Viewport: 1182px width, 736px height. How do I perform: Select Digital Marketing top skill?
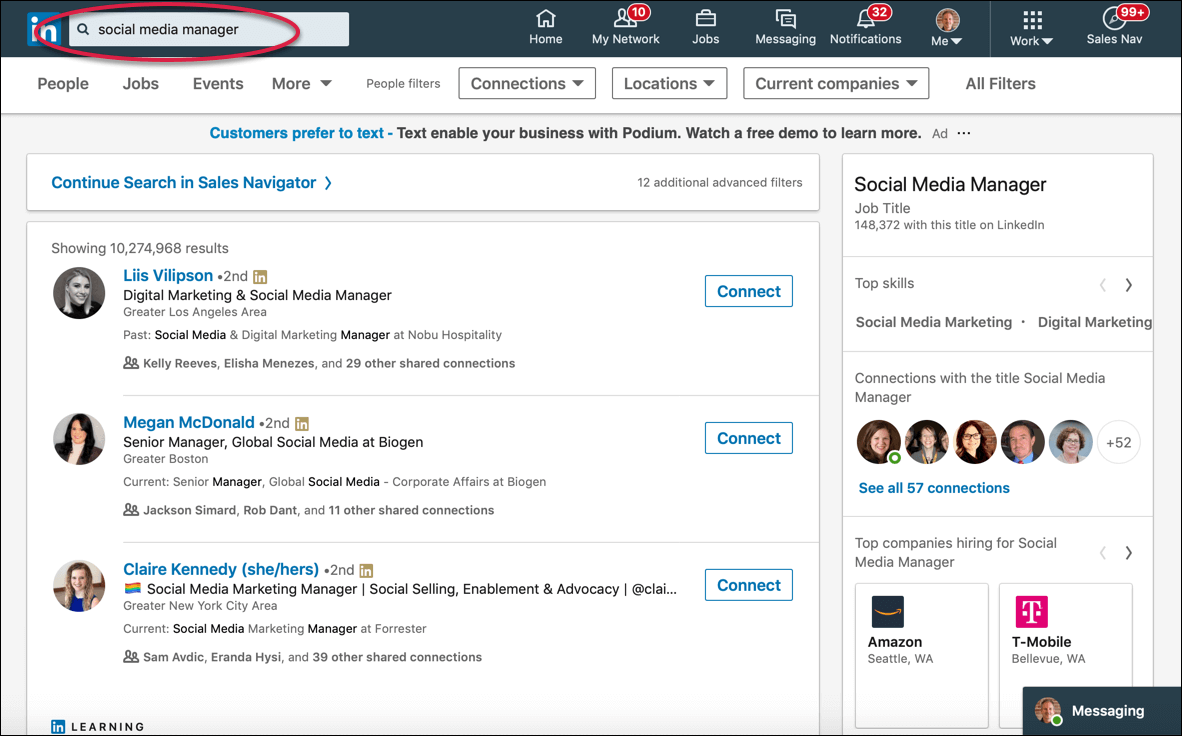[1095, 322]
